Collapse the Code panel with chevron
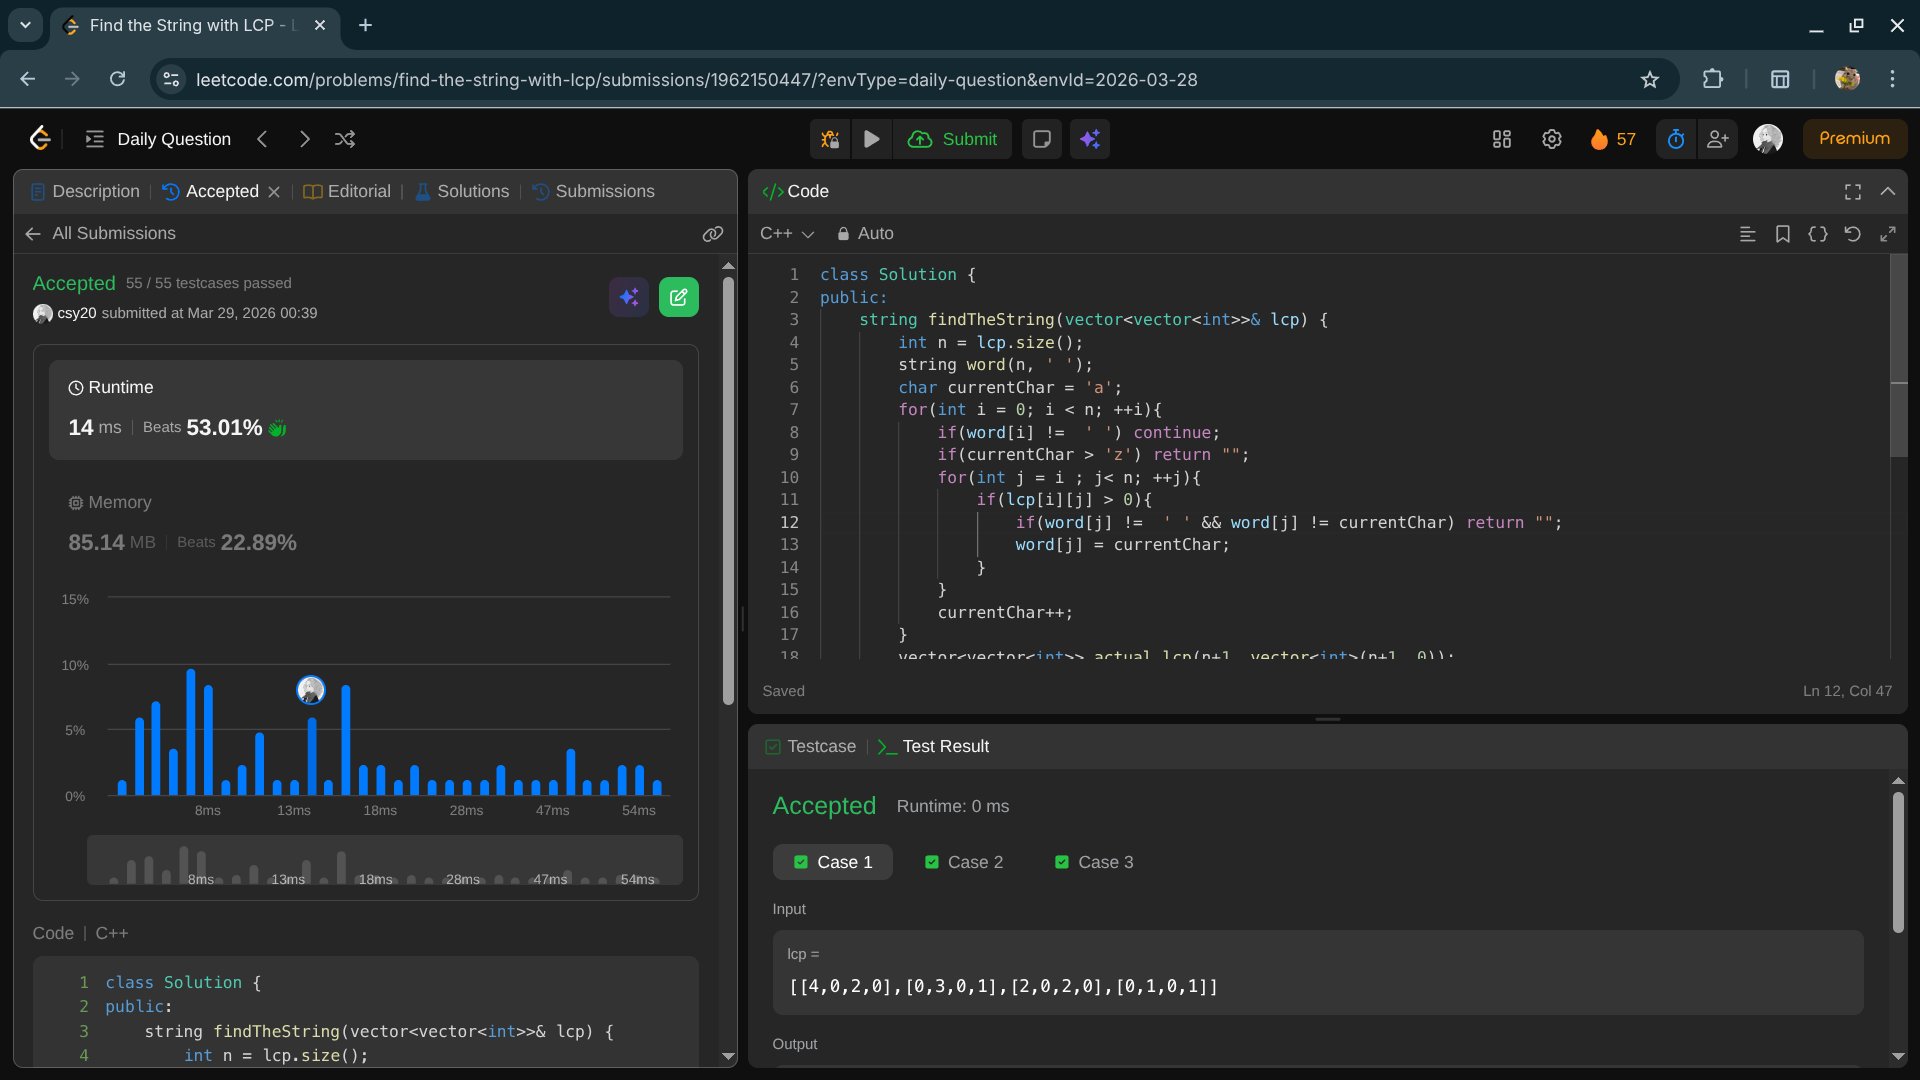Viewport: 1920px width, 1080px height. point(1887,191)
